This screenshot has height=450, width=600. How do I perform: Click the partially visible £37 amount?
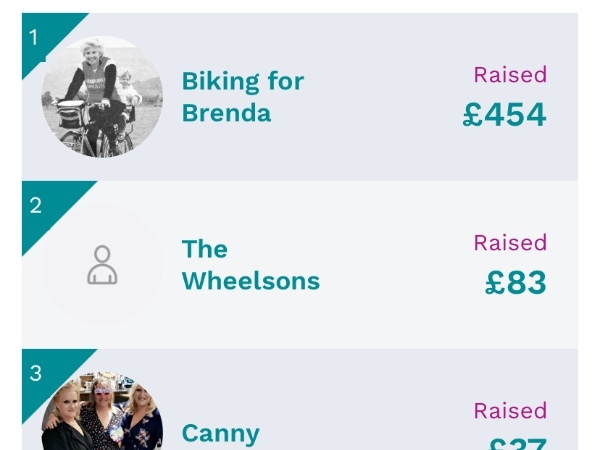coord(517,444)
